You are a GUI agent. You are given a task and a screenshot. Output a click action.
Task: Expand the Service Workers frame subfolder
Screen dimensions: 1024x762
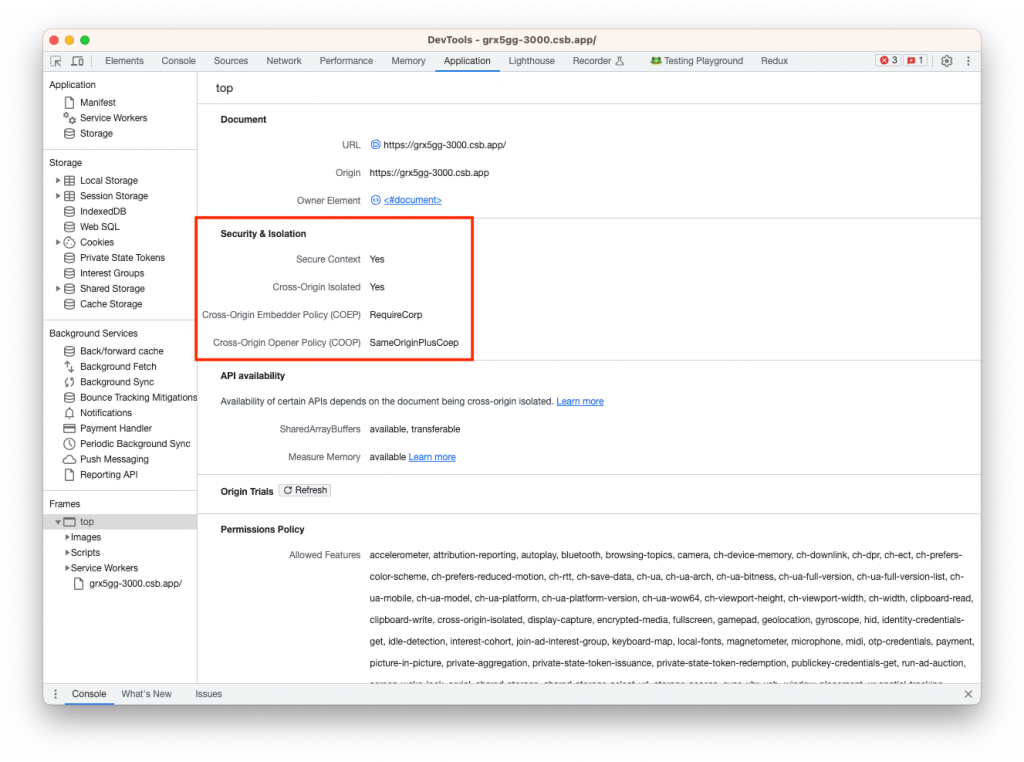click(67, 568)
